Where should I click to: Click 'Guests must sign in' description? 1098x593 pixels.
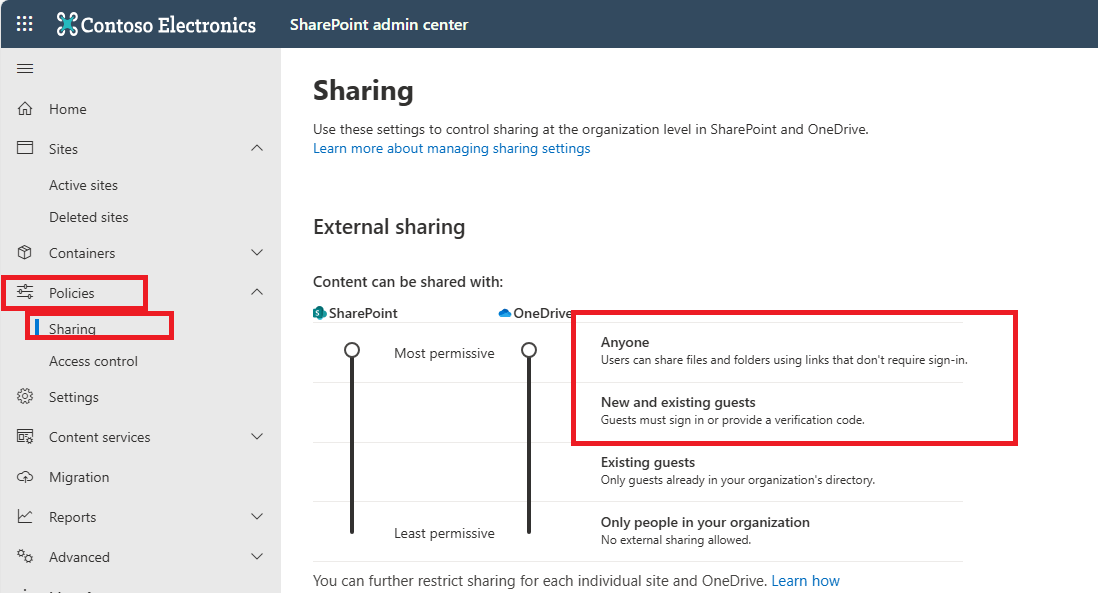(732, 420)
